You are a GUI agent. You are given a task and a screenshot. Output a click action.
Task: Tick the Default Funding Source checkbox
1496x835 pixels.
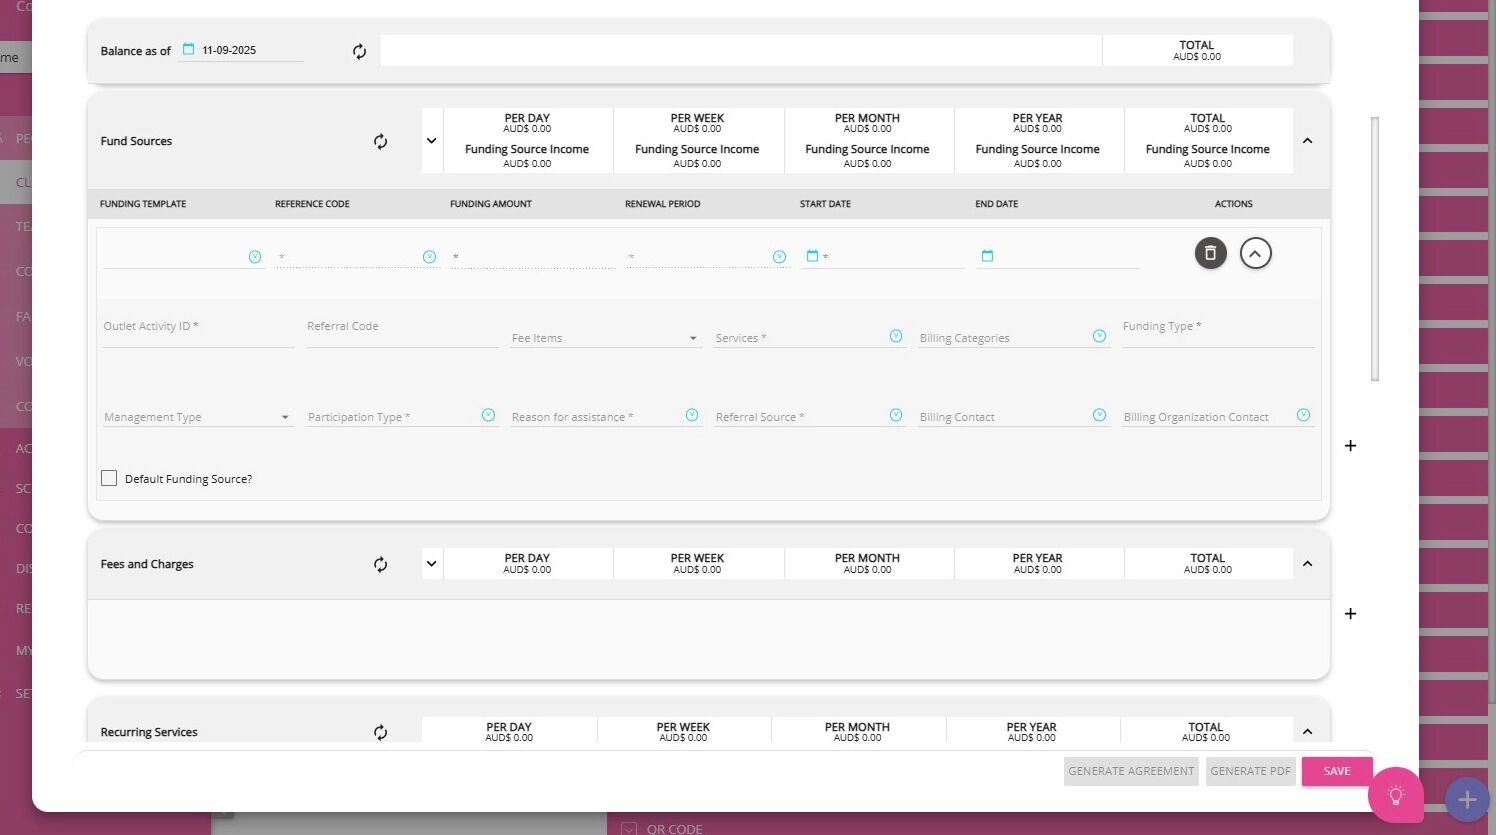tap(109, 479)
